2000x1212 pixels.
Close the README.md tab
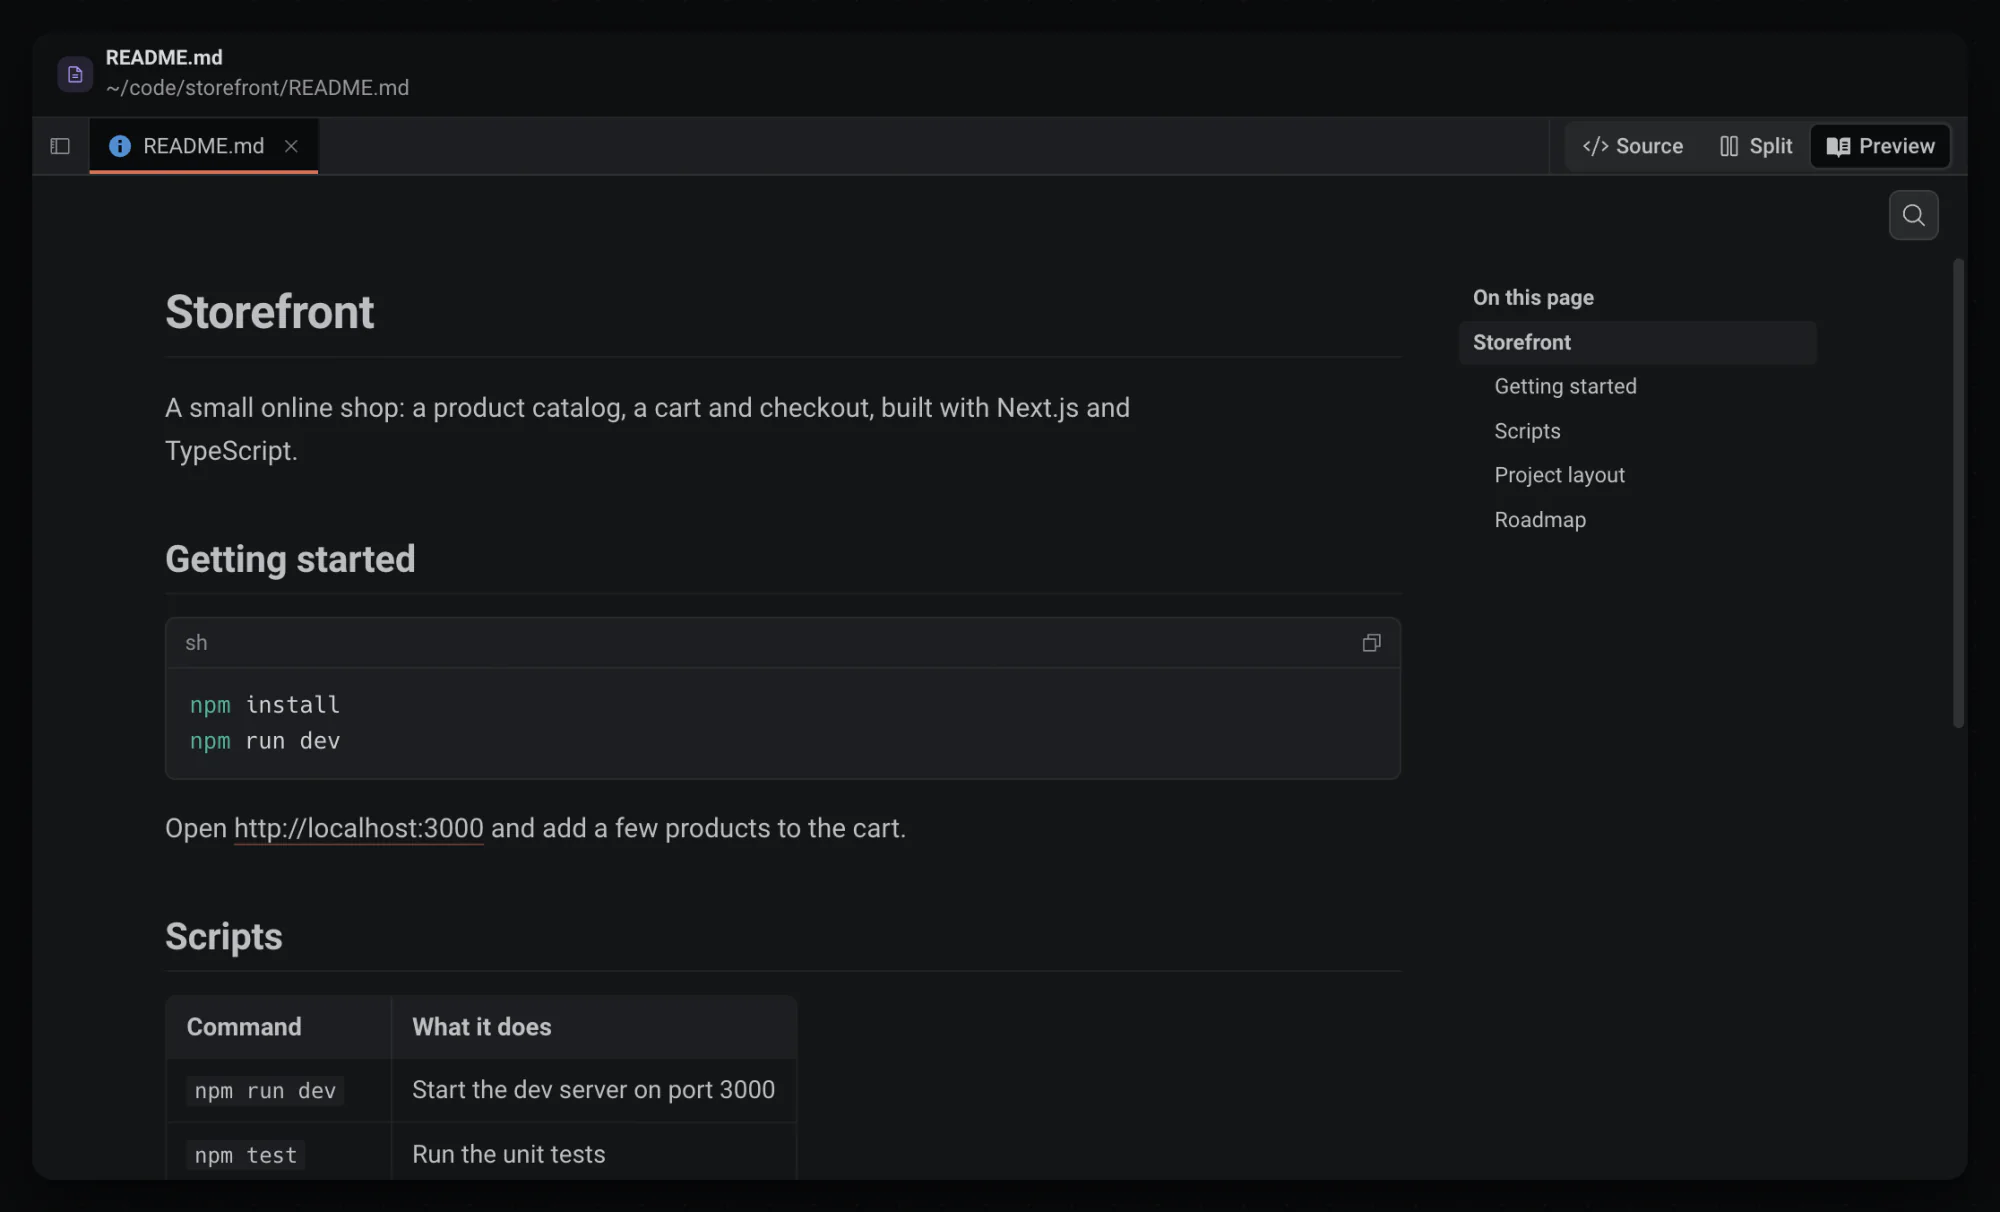[x=291, y=146]
